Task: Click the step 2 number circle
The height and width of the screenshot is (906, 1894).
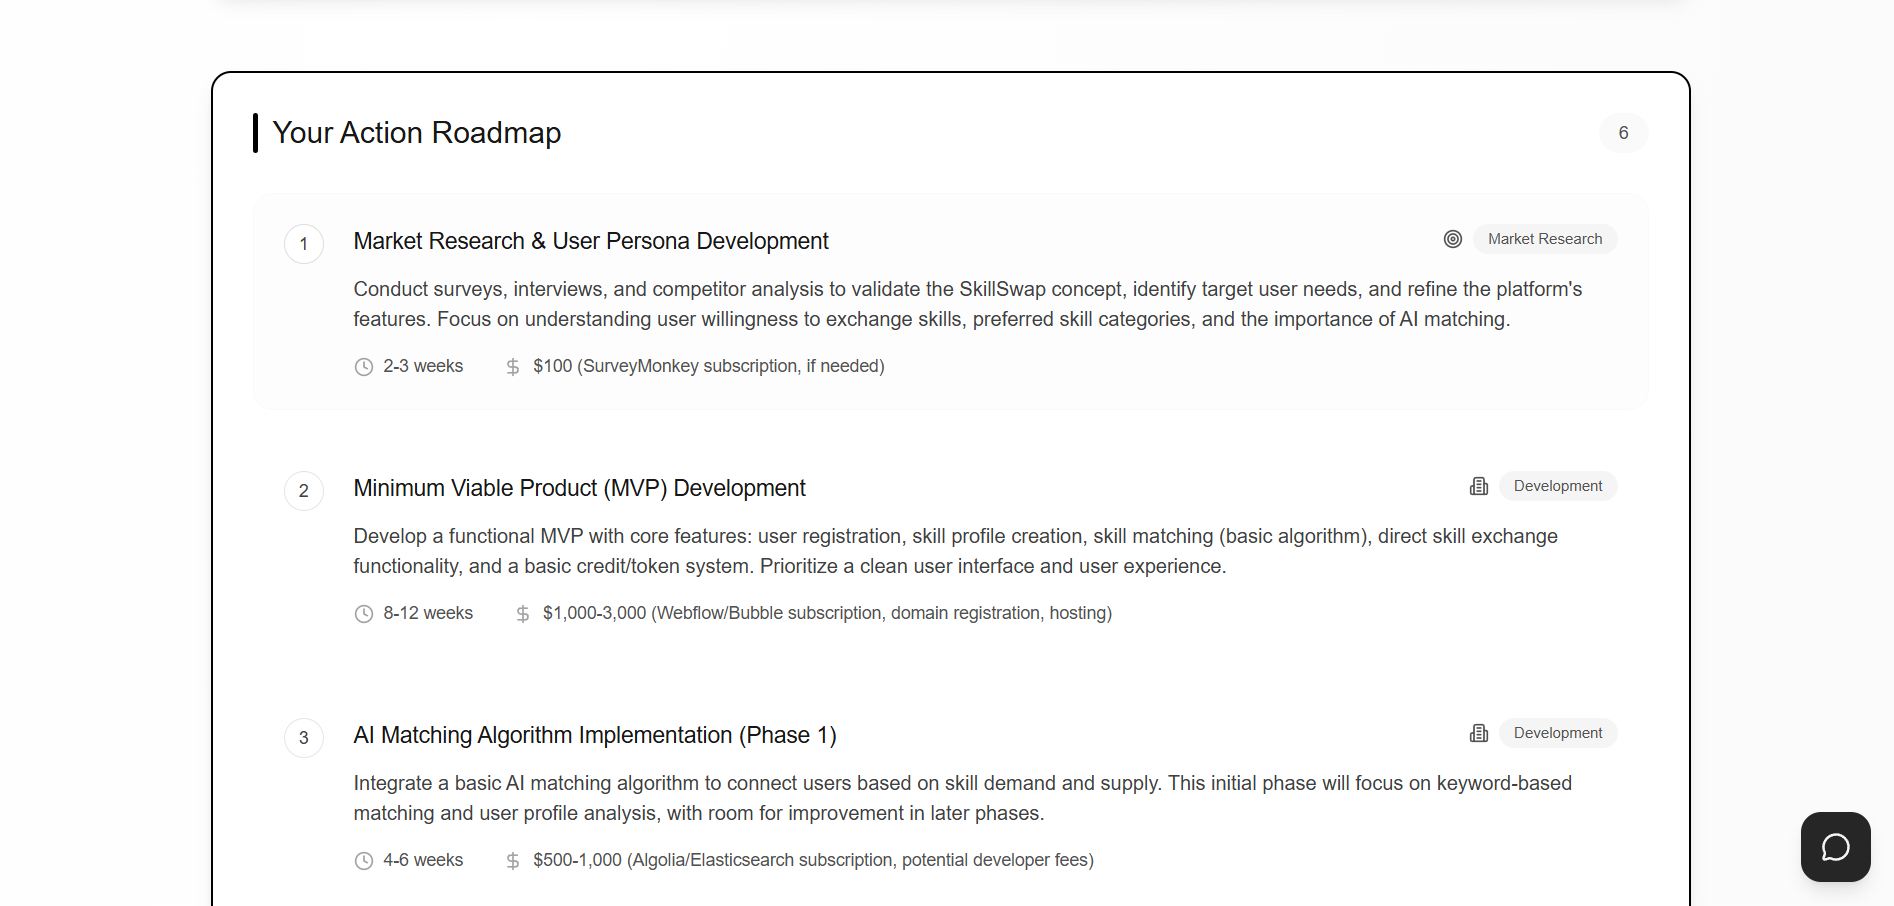Action: [x=304, y=491]
